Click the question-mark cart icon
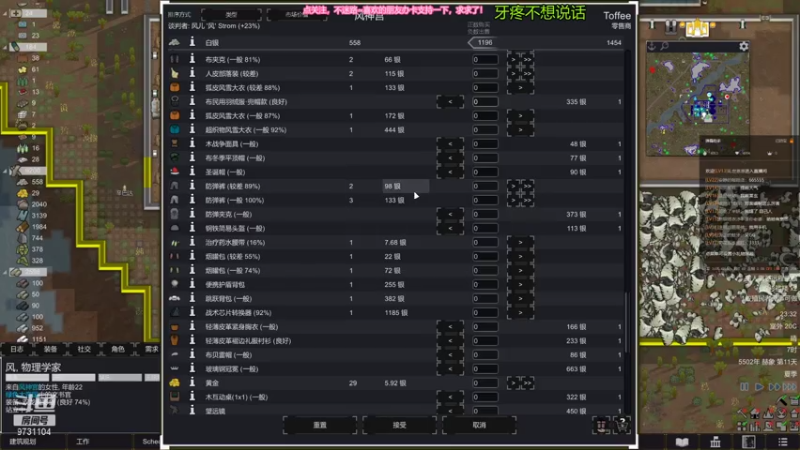The height and width of the screenshot is (450, 800). point(622,424)
